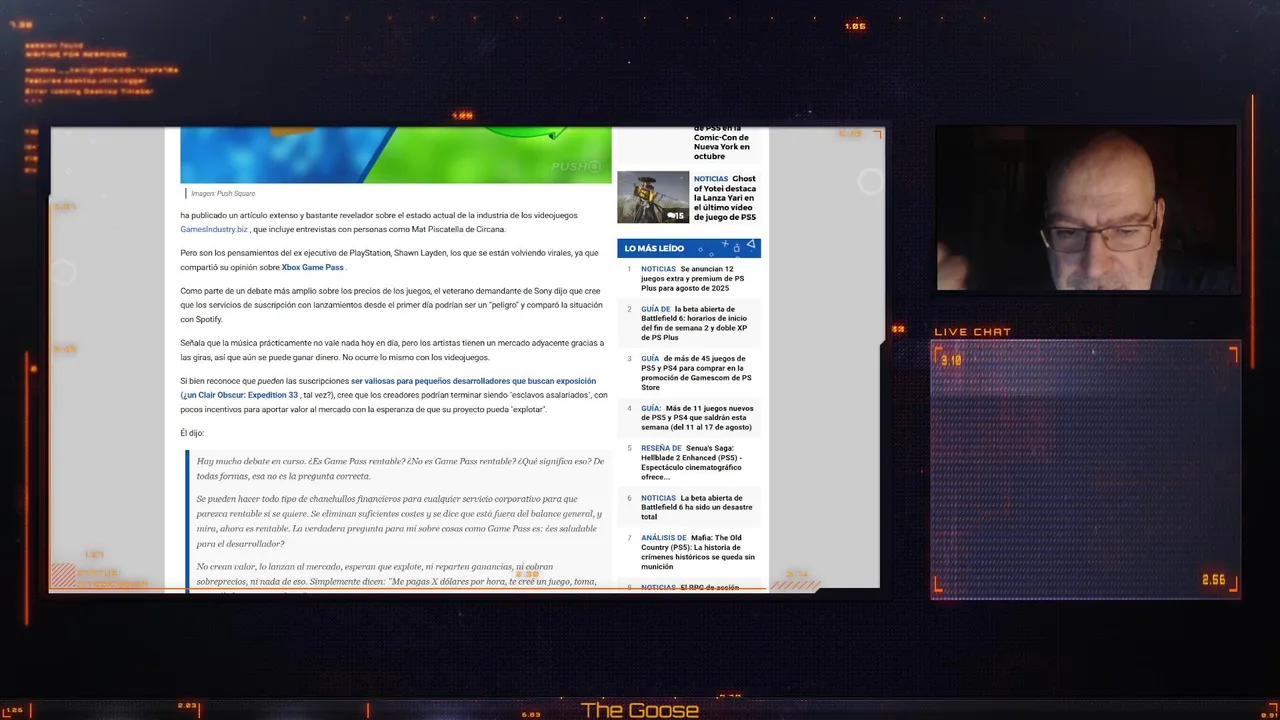Open the GamesIndustry.biz link in the article
Screen dimensions: 1280x720
coord(213,229)
